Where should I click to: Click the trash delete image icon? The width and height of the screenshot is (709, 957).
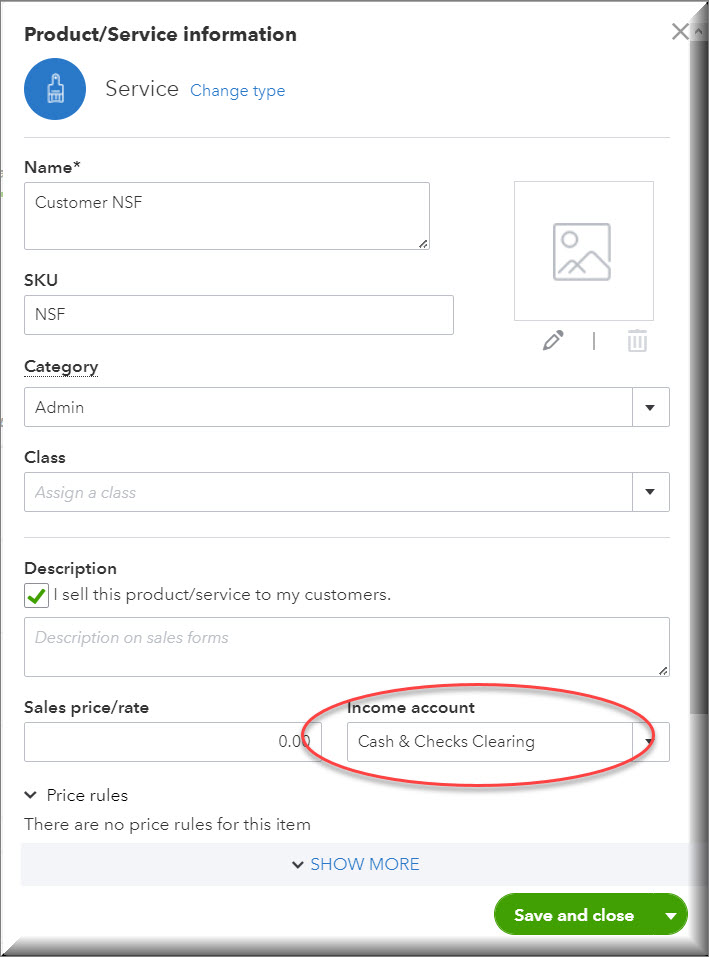637,341
